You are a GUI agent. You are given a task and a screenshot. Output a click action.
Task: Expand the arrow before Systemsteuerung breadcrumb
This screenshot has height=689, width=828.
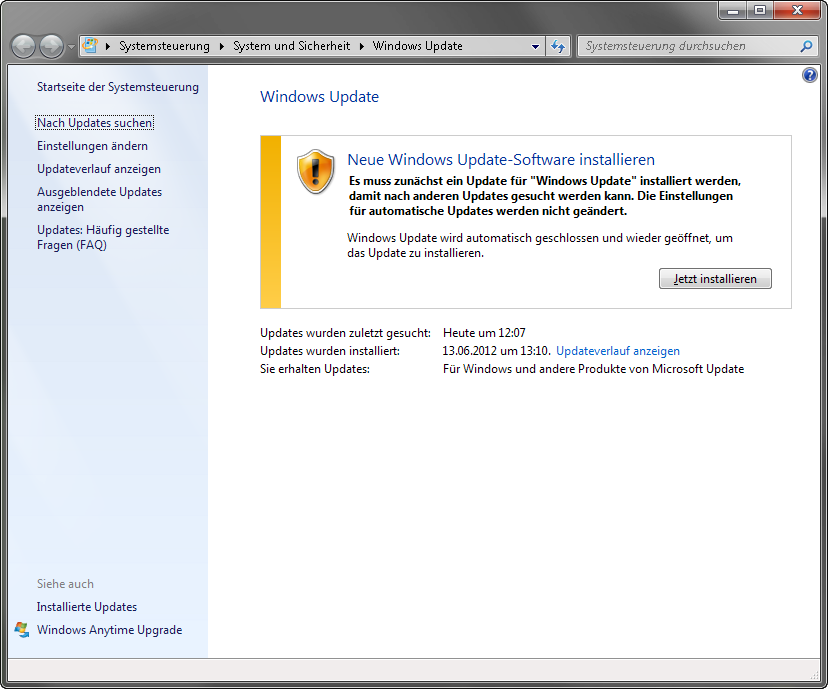click(108, 46)
